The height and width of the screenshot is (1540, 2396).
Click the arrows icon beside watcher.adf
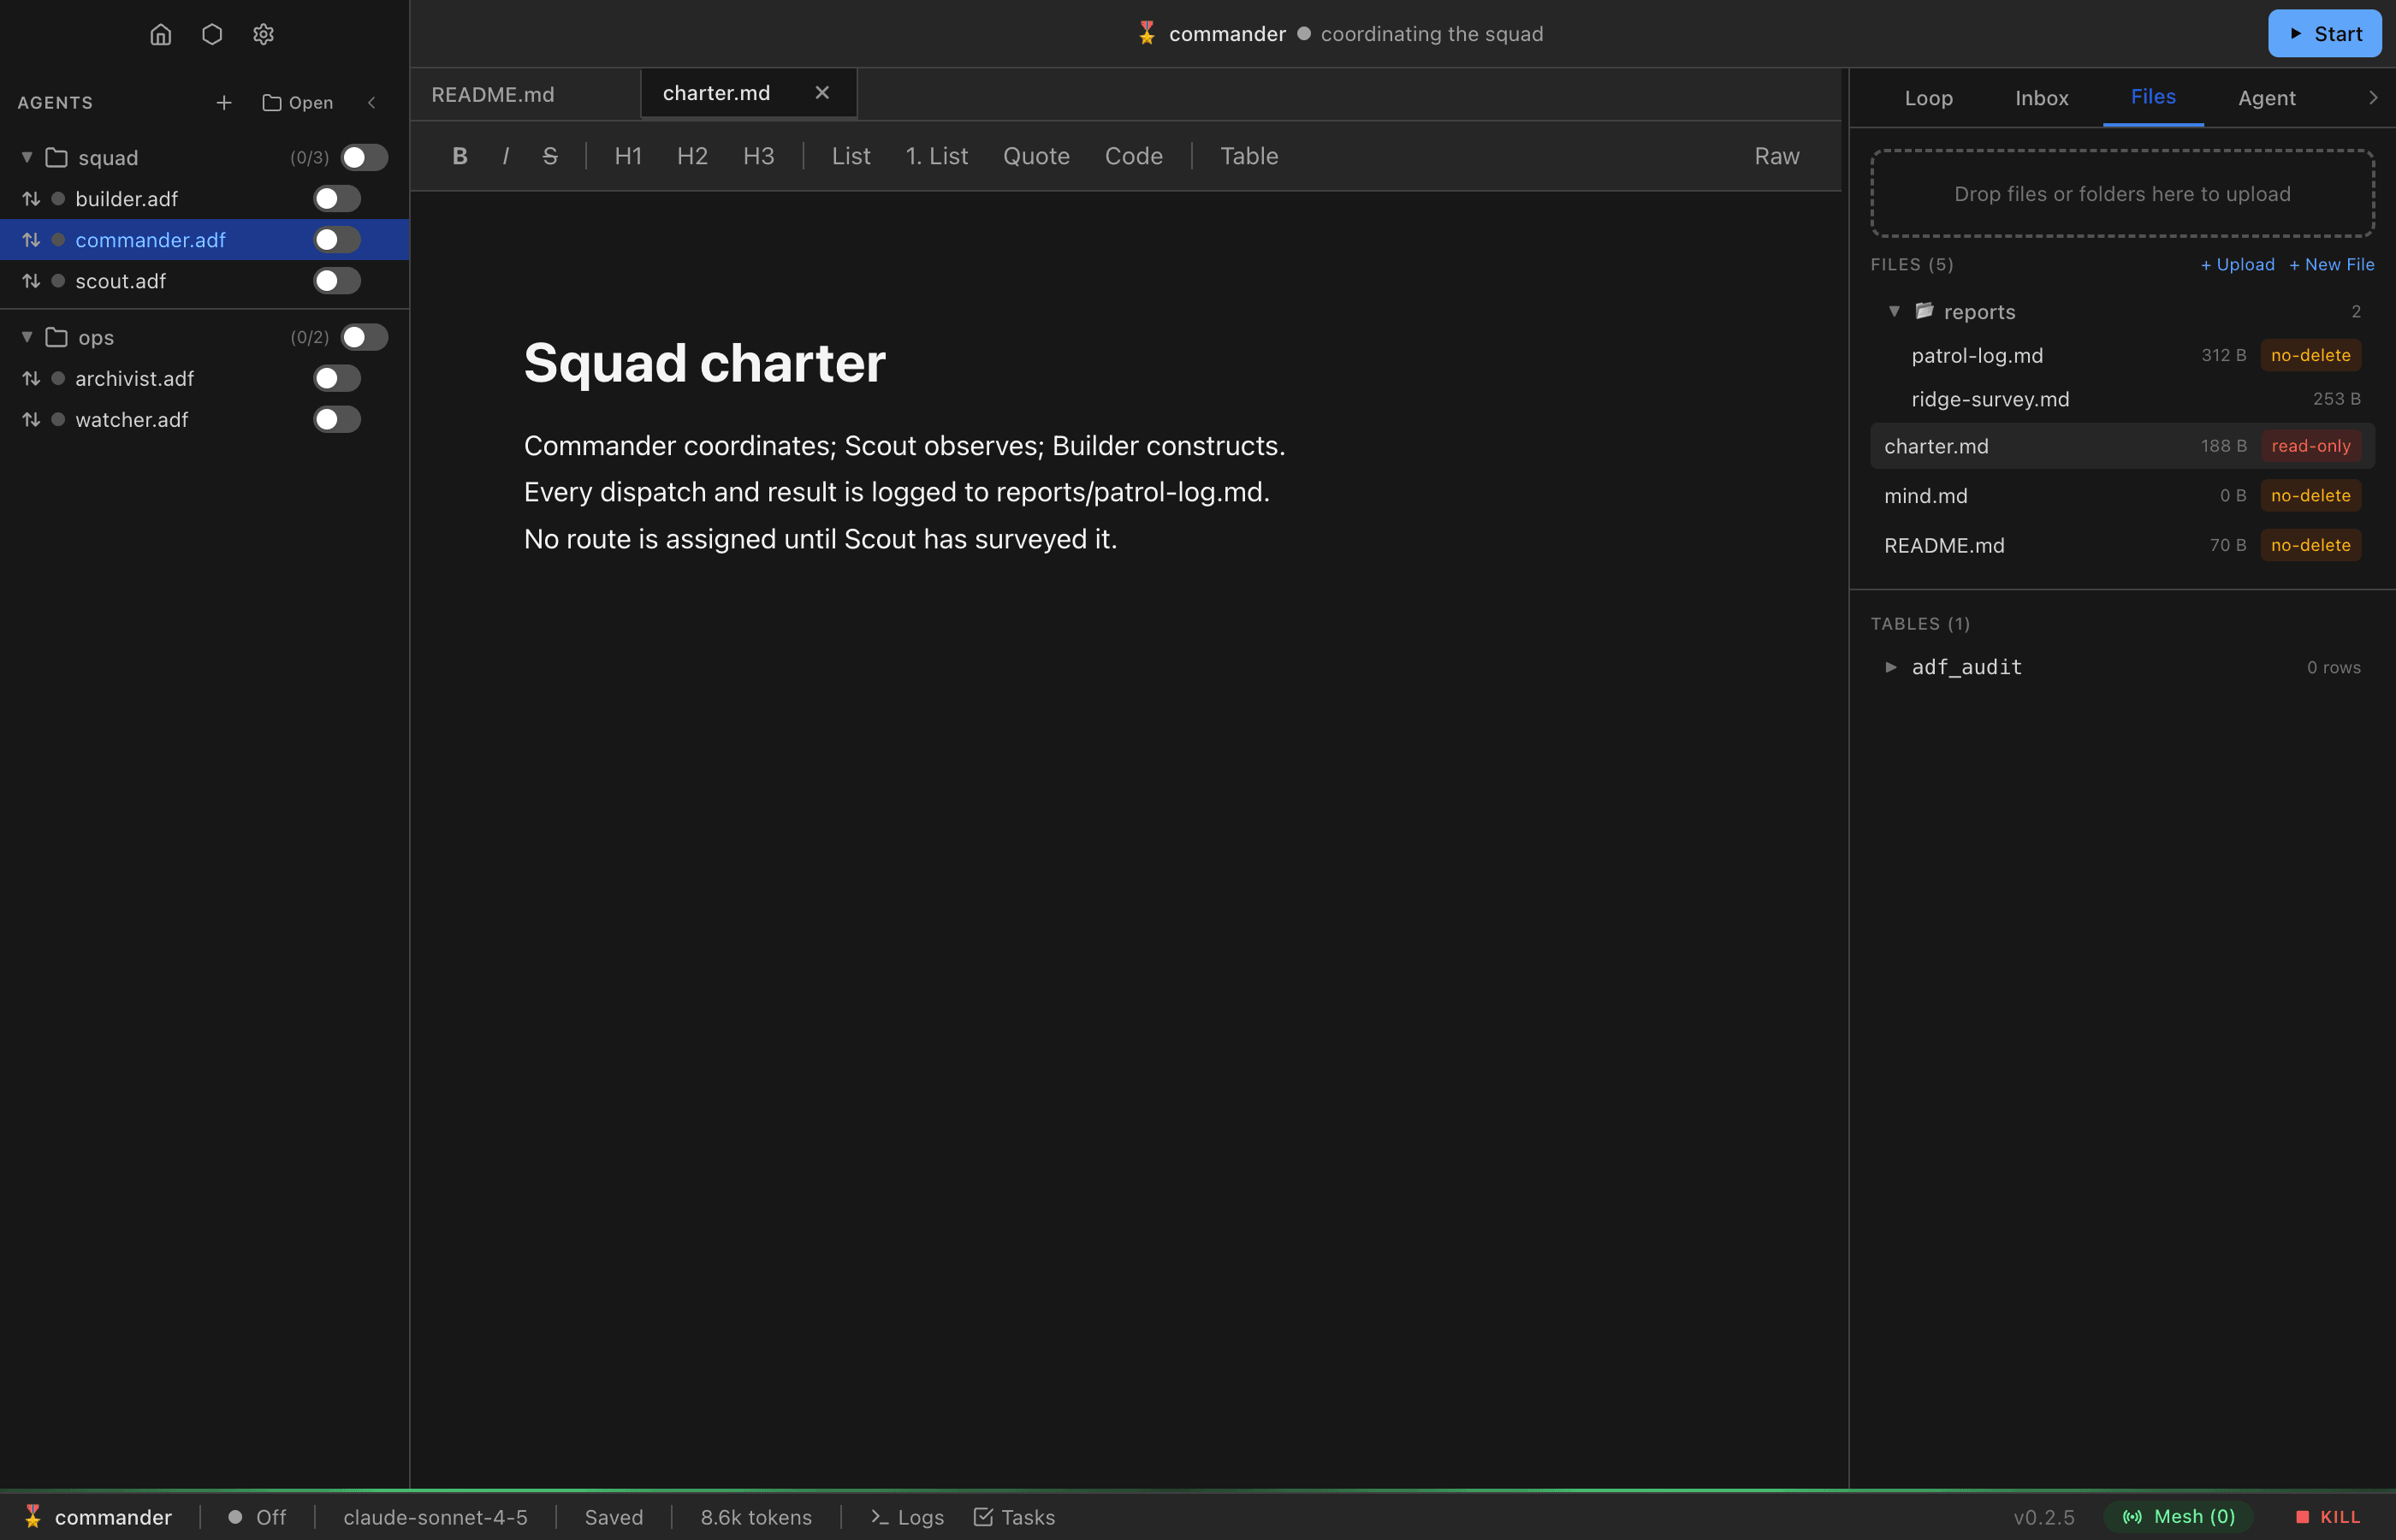point(31,420)
